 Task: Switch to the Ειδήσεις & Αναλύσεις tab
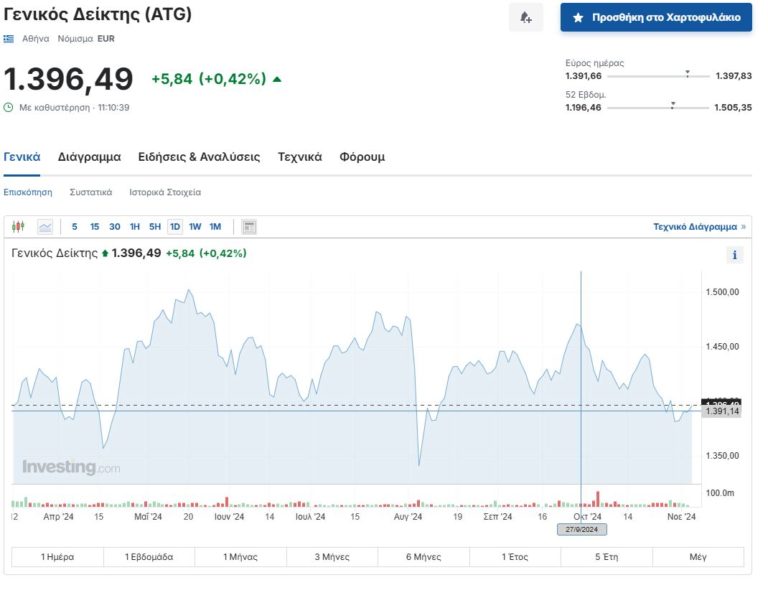[199, 157]
